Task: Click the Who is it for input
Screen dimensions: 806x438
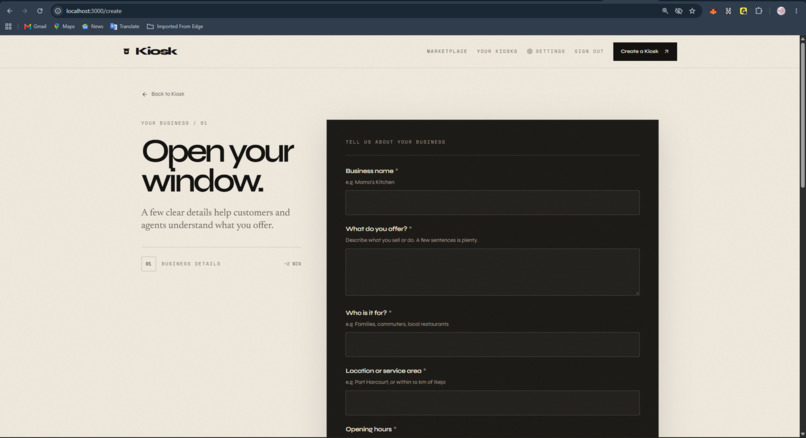Action: click(492, 344)
